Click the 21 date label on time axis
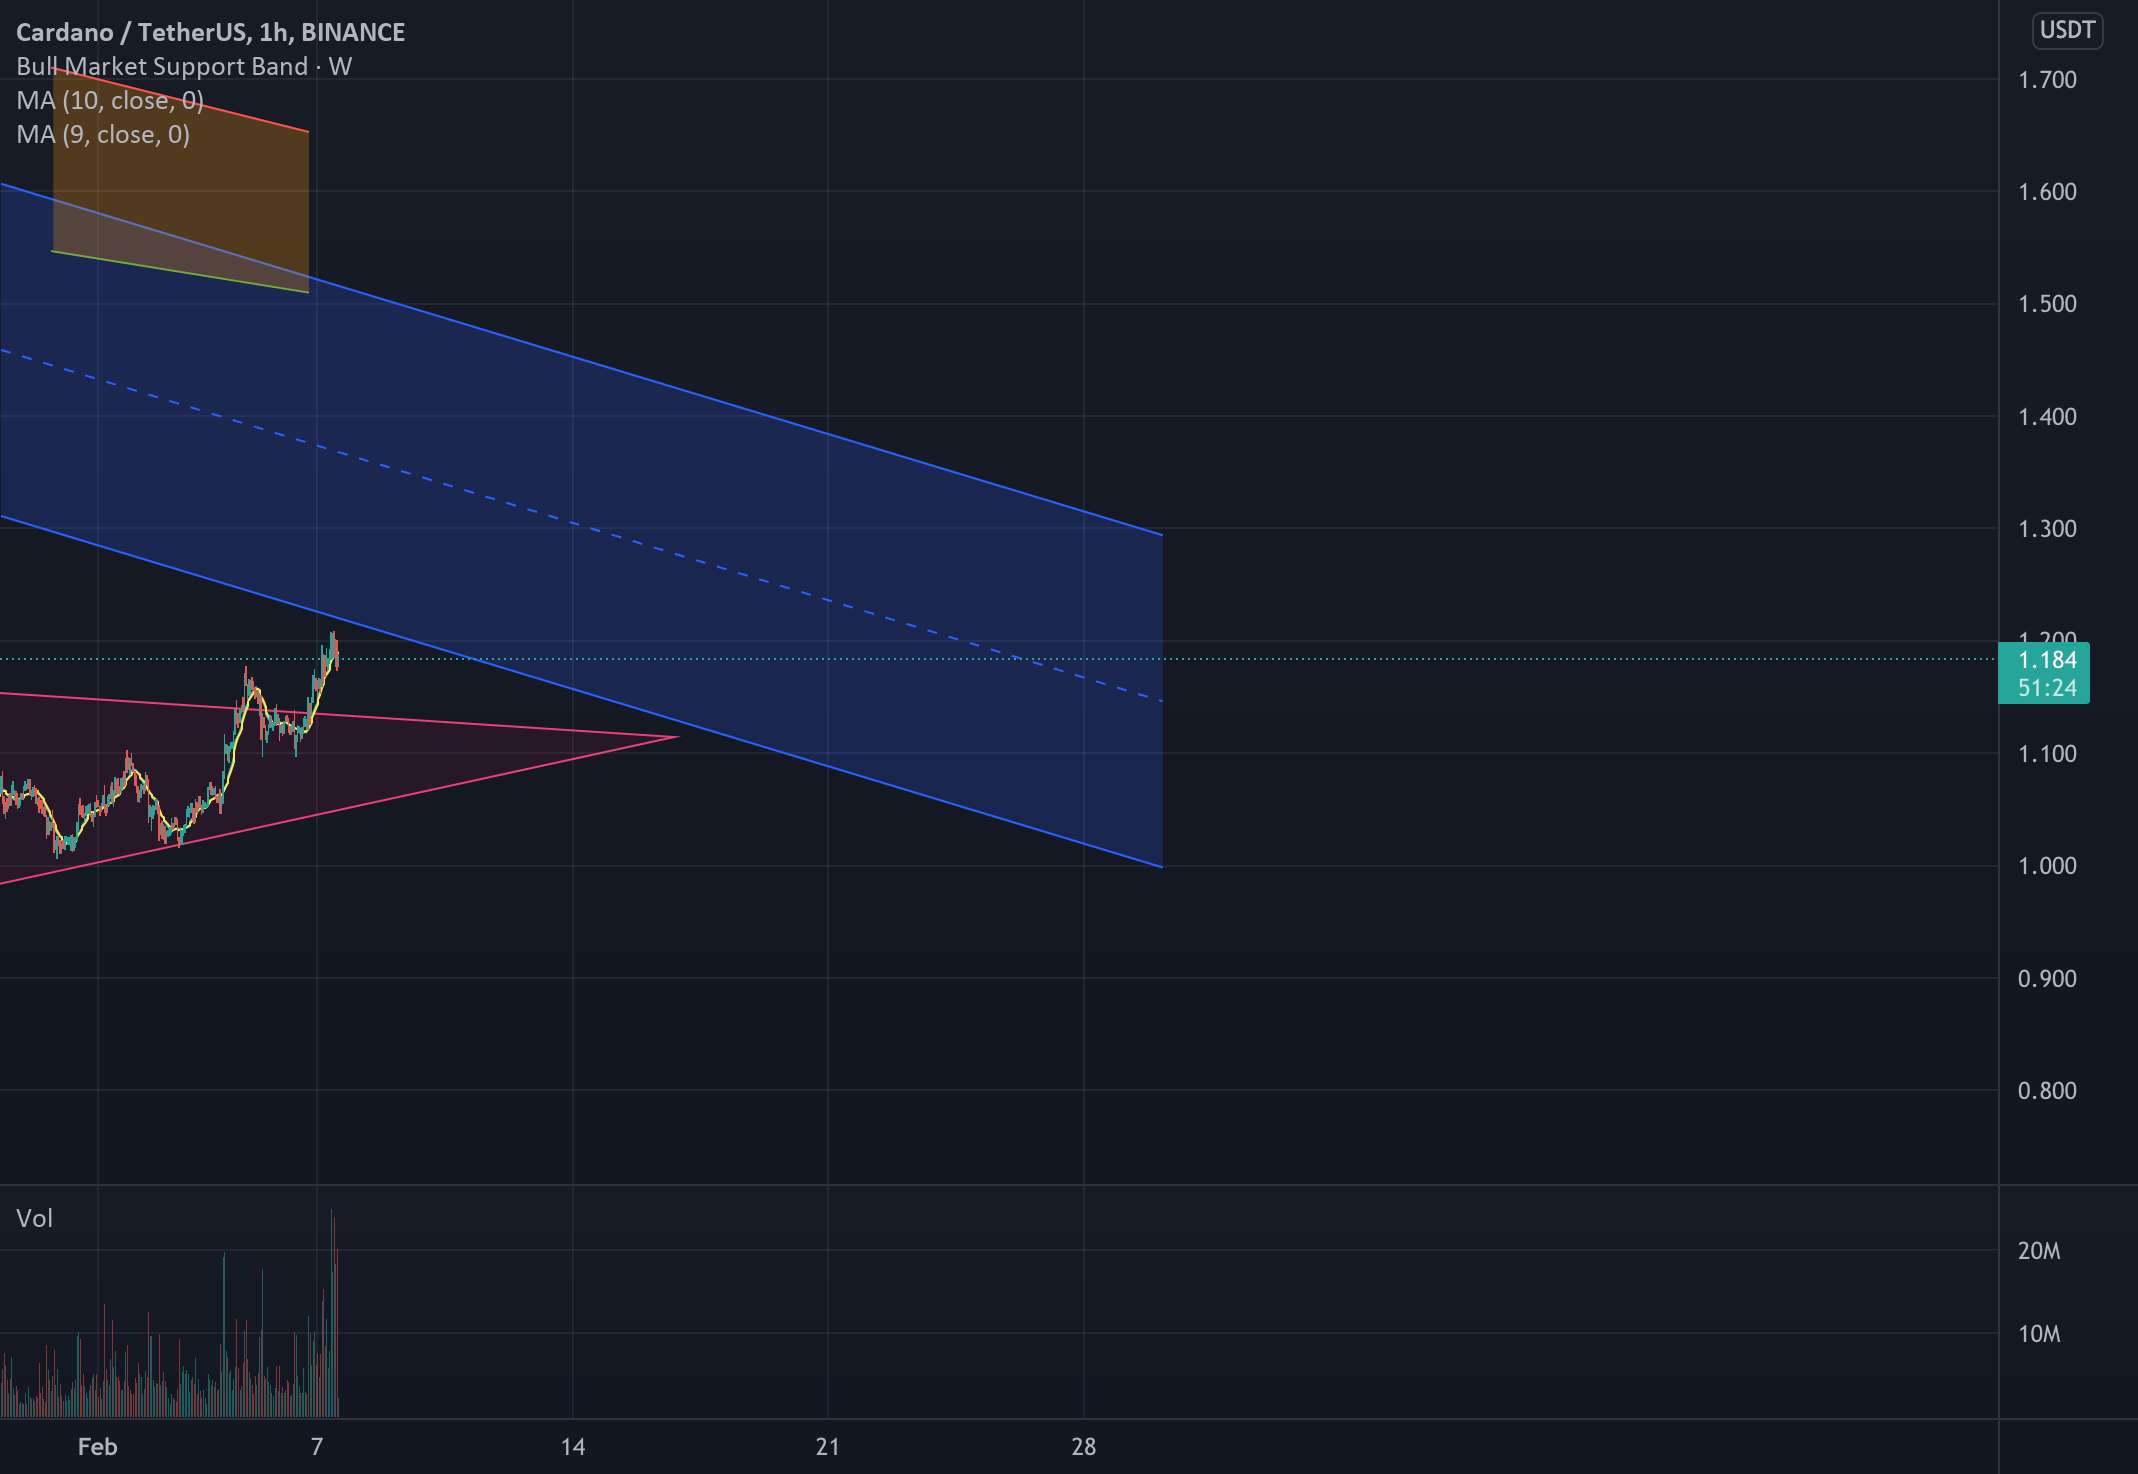Screen dimensions: 2138x1474 [827, 1446]
